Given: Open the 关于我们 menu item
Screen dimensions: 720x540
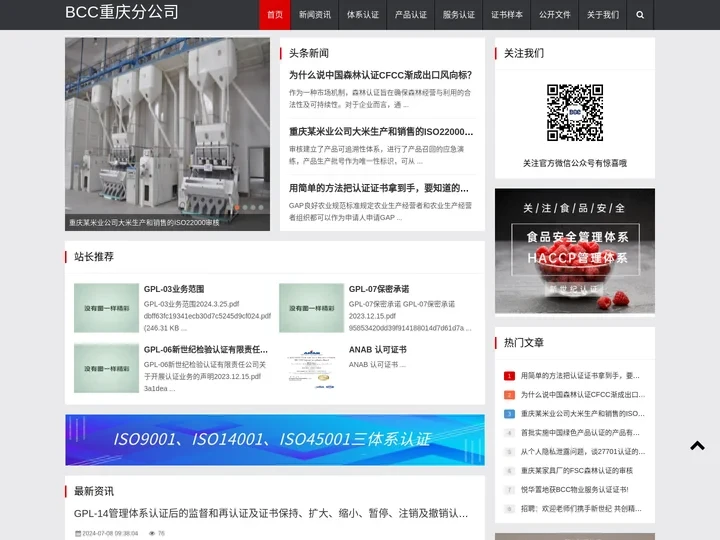Looking at the screenshot, I should pyautogui.click(x=603, y=15).
